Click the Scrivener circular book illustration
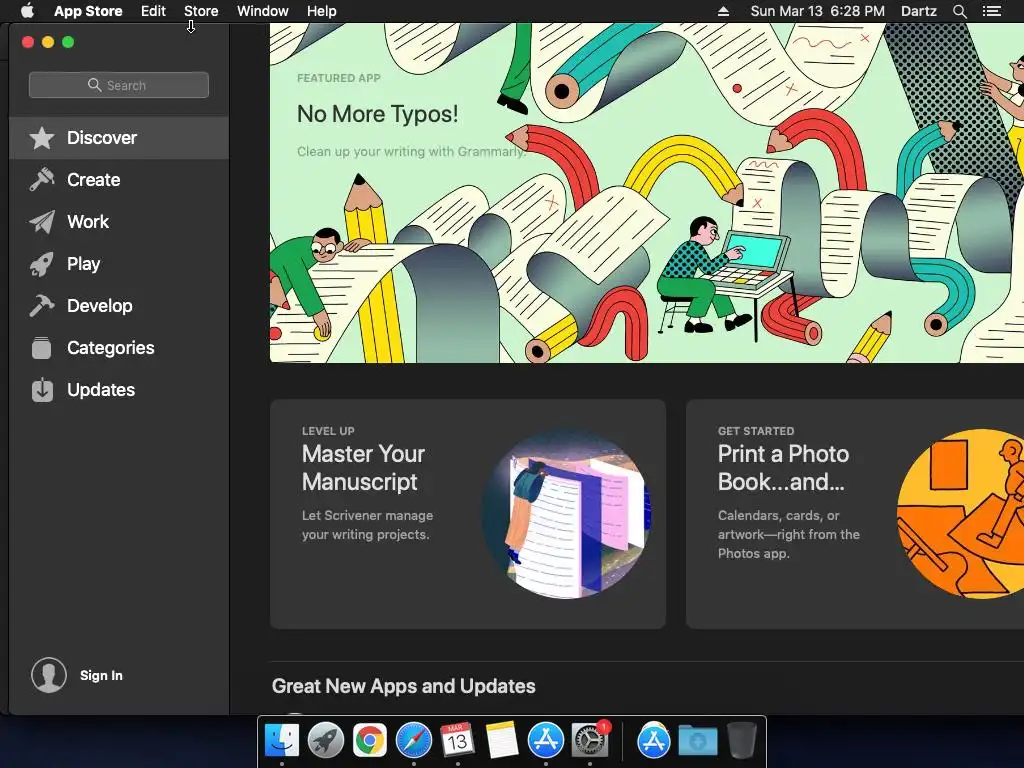Screen dimensions: 1024x768 (x=567, y=514)
